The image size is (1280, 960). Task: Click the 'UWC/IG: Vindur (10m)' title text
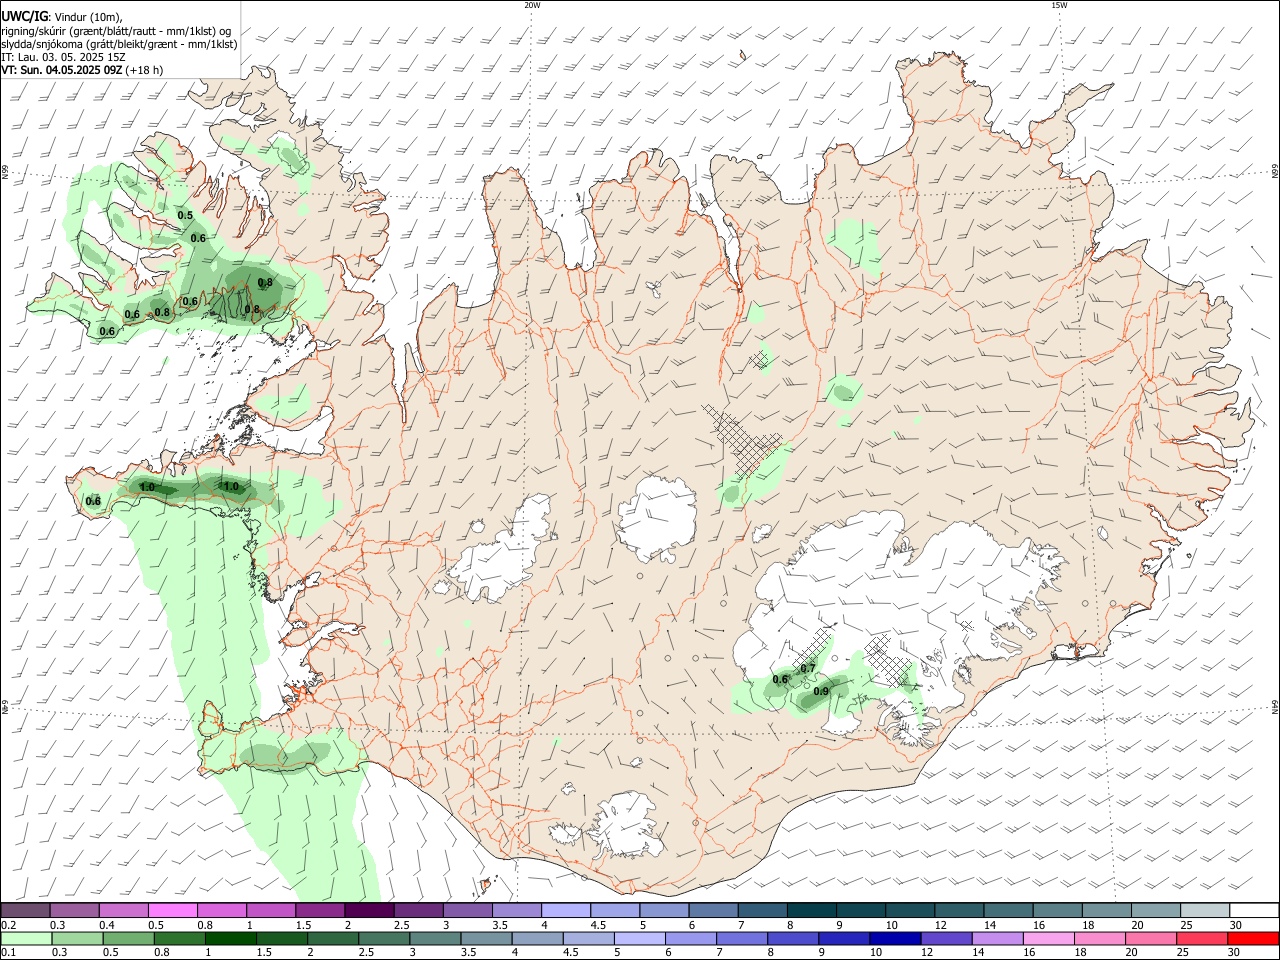[62, 17]
